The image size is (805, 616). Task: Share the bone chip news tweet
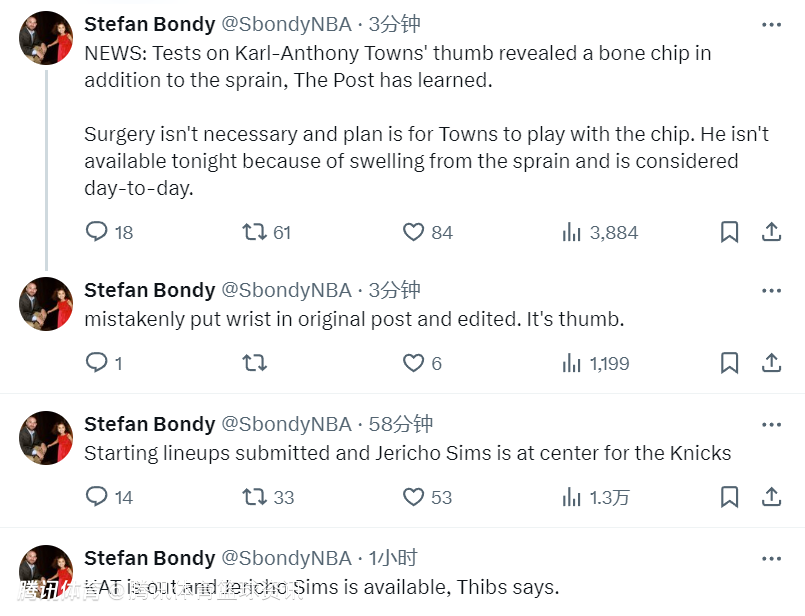[771, 232]
